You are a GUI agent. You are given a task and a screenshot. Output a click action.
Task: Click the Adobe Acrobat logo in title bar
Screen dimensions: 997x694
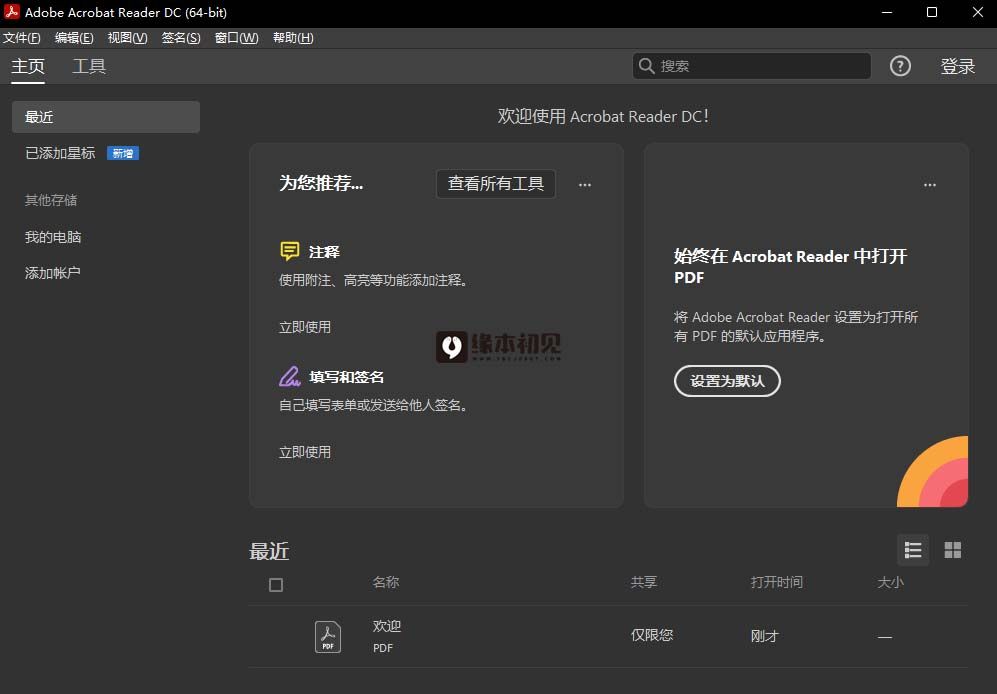11,12
